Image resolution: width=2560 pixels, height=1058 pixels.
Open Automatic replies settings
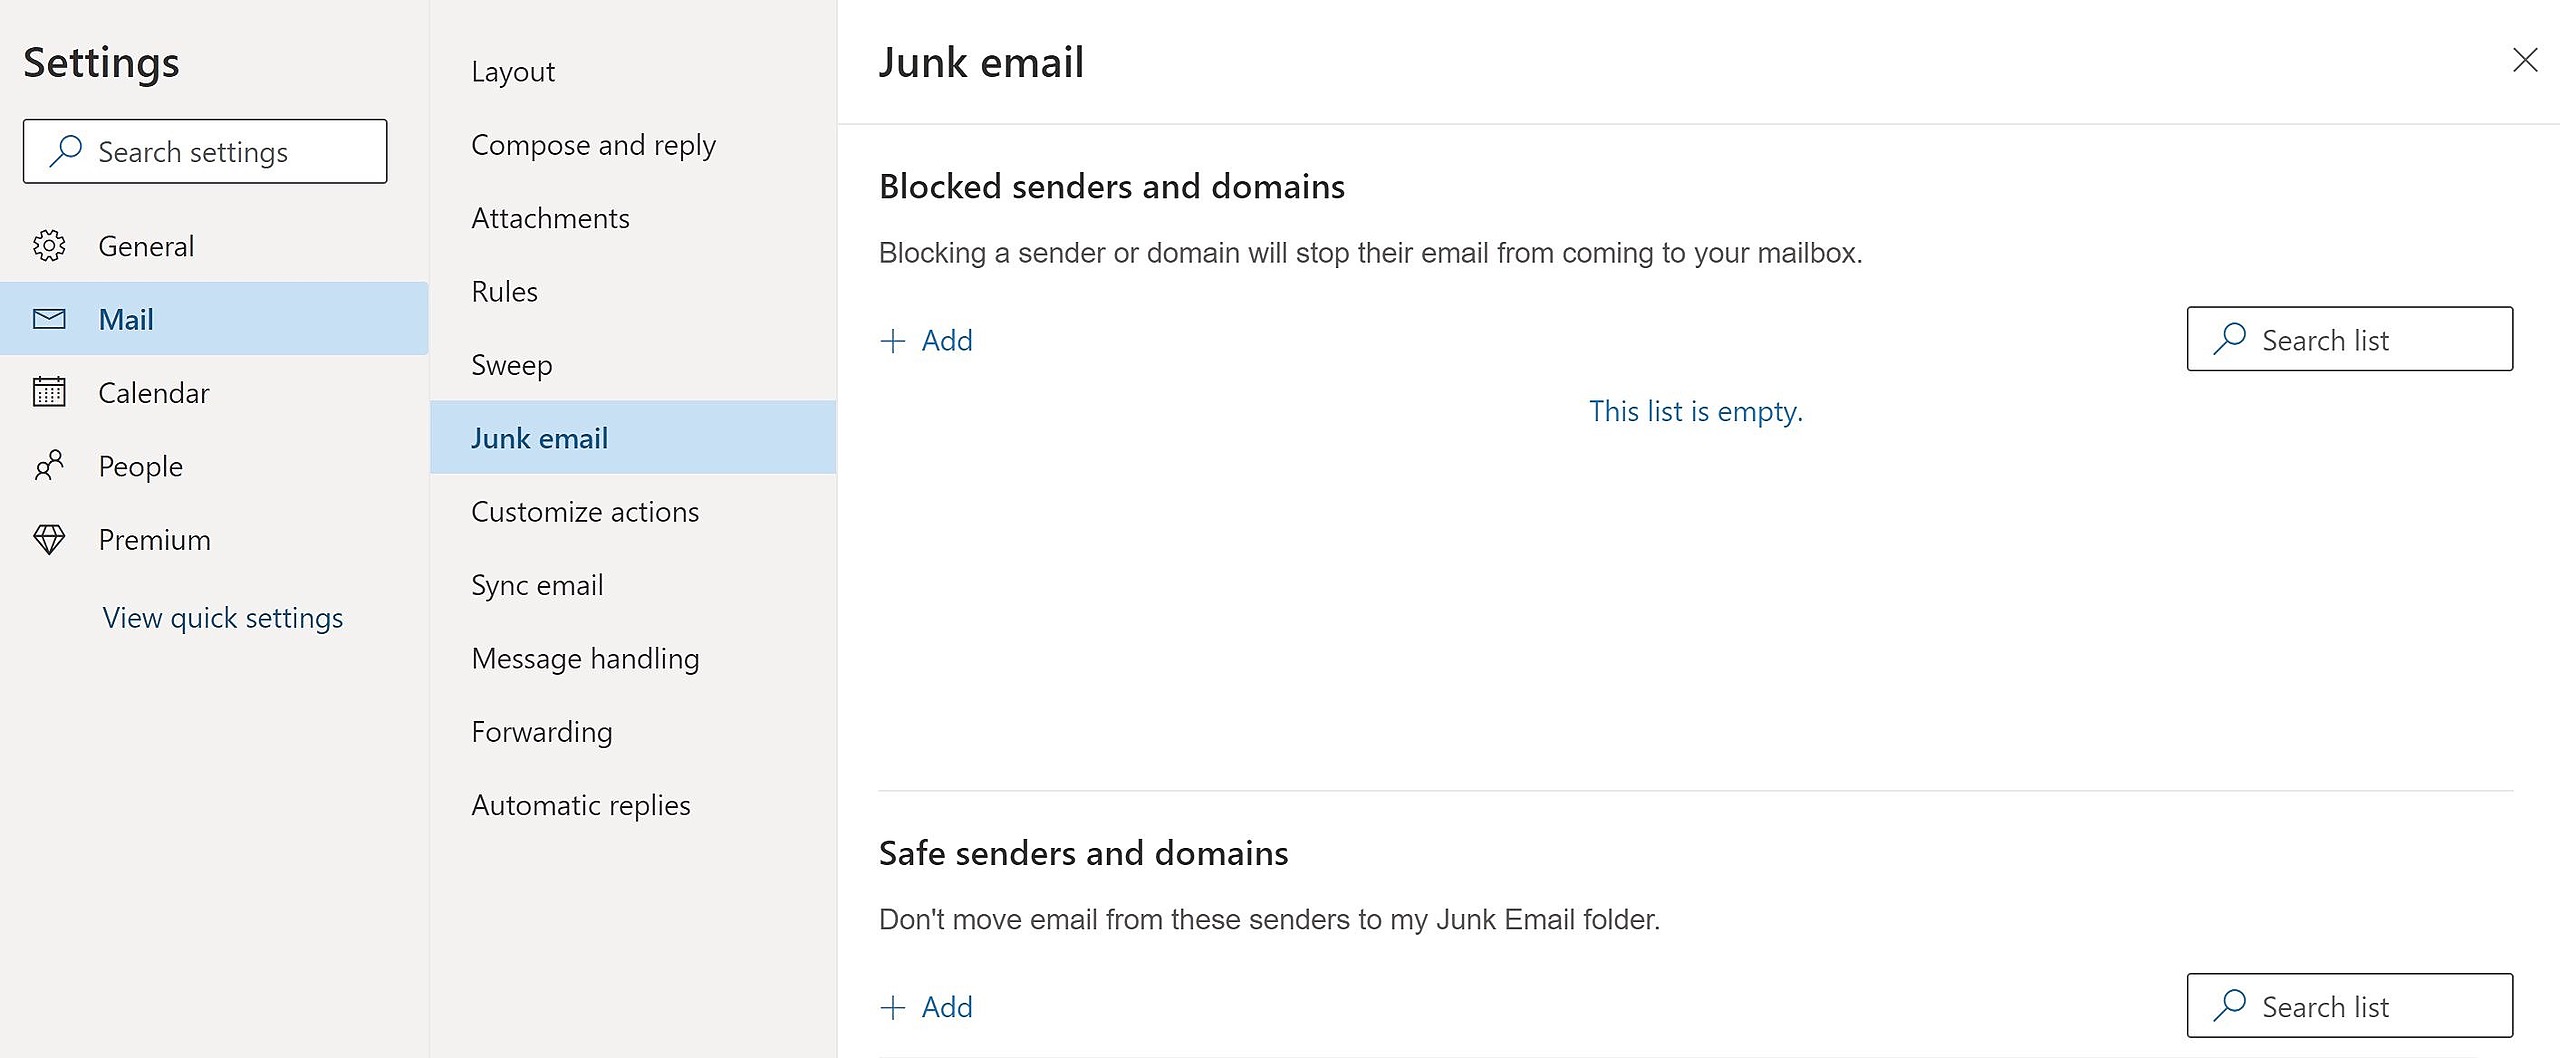pos(581,805)
